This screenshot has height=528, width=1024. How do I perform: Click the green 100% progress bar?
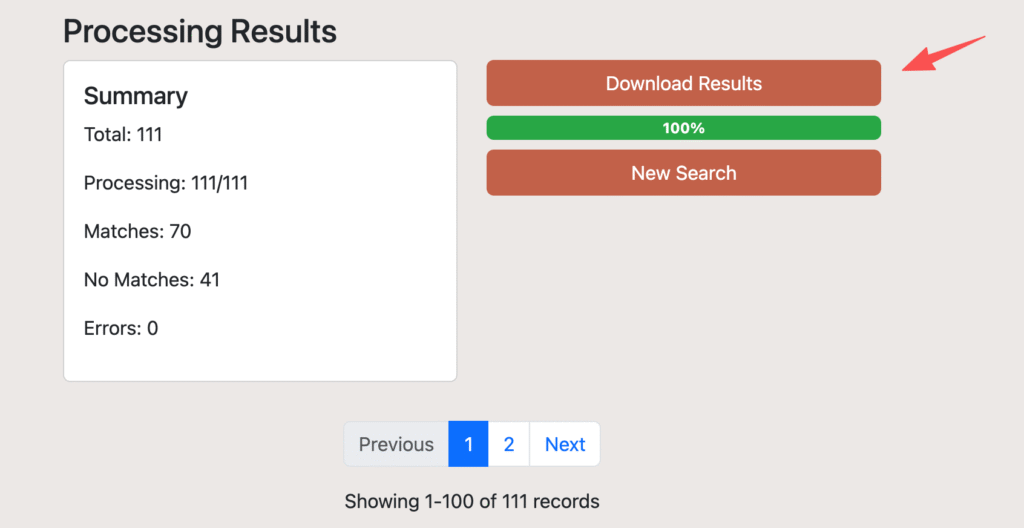[683, 128]
